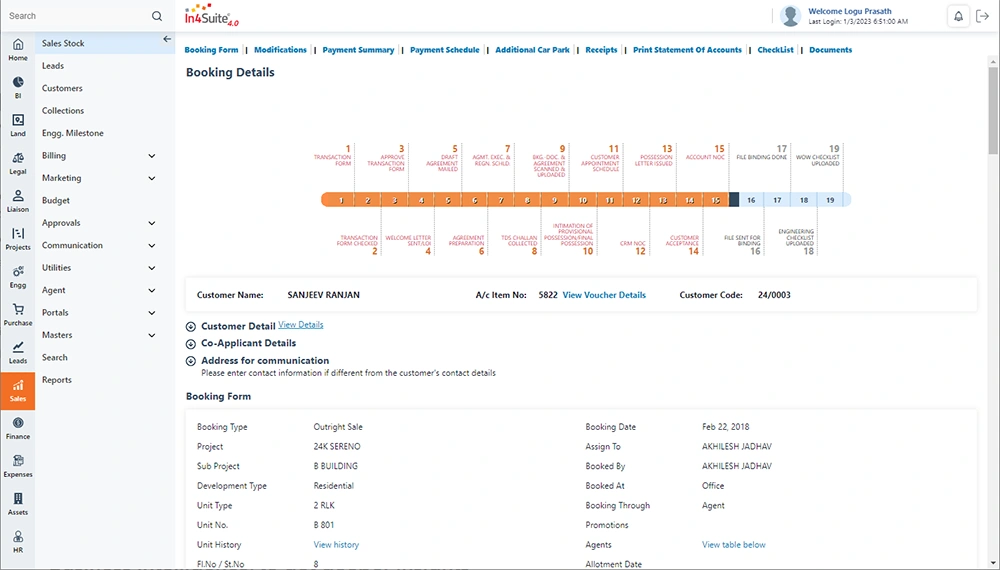Open the View history link
The height and width of the screenshot is (570, 1000).
(x=336, y=545)
